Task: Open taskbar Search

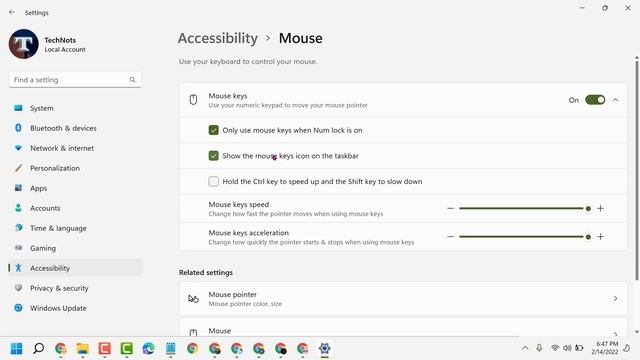Action: (39, 349)
